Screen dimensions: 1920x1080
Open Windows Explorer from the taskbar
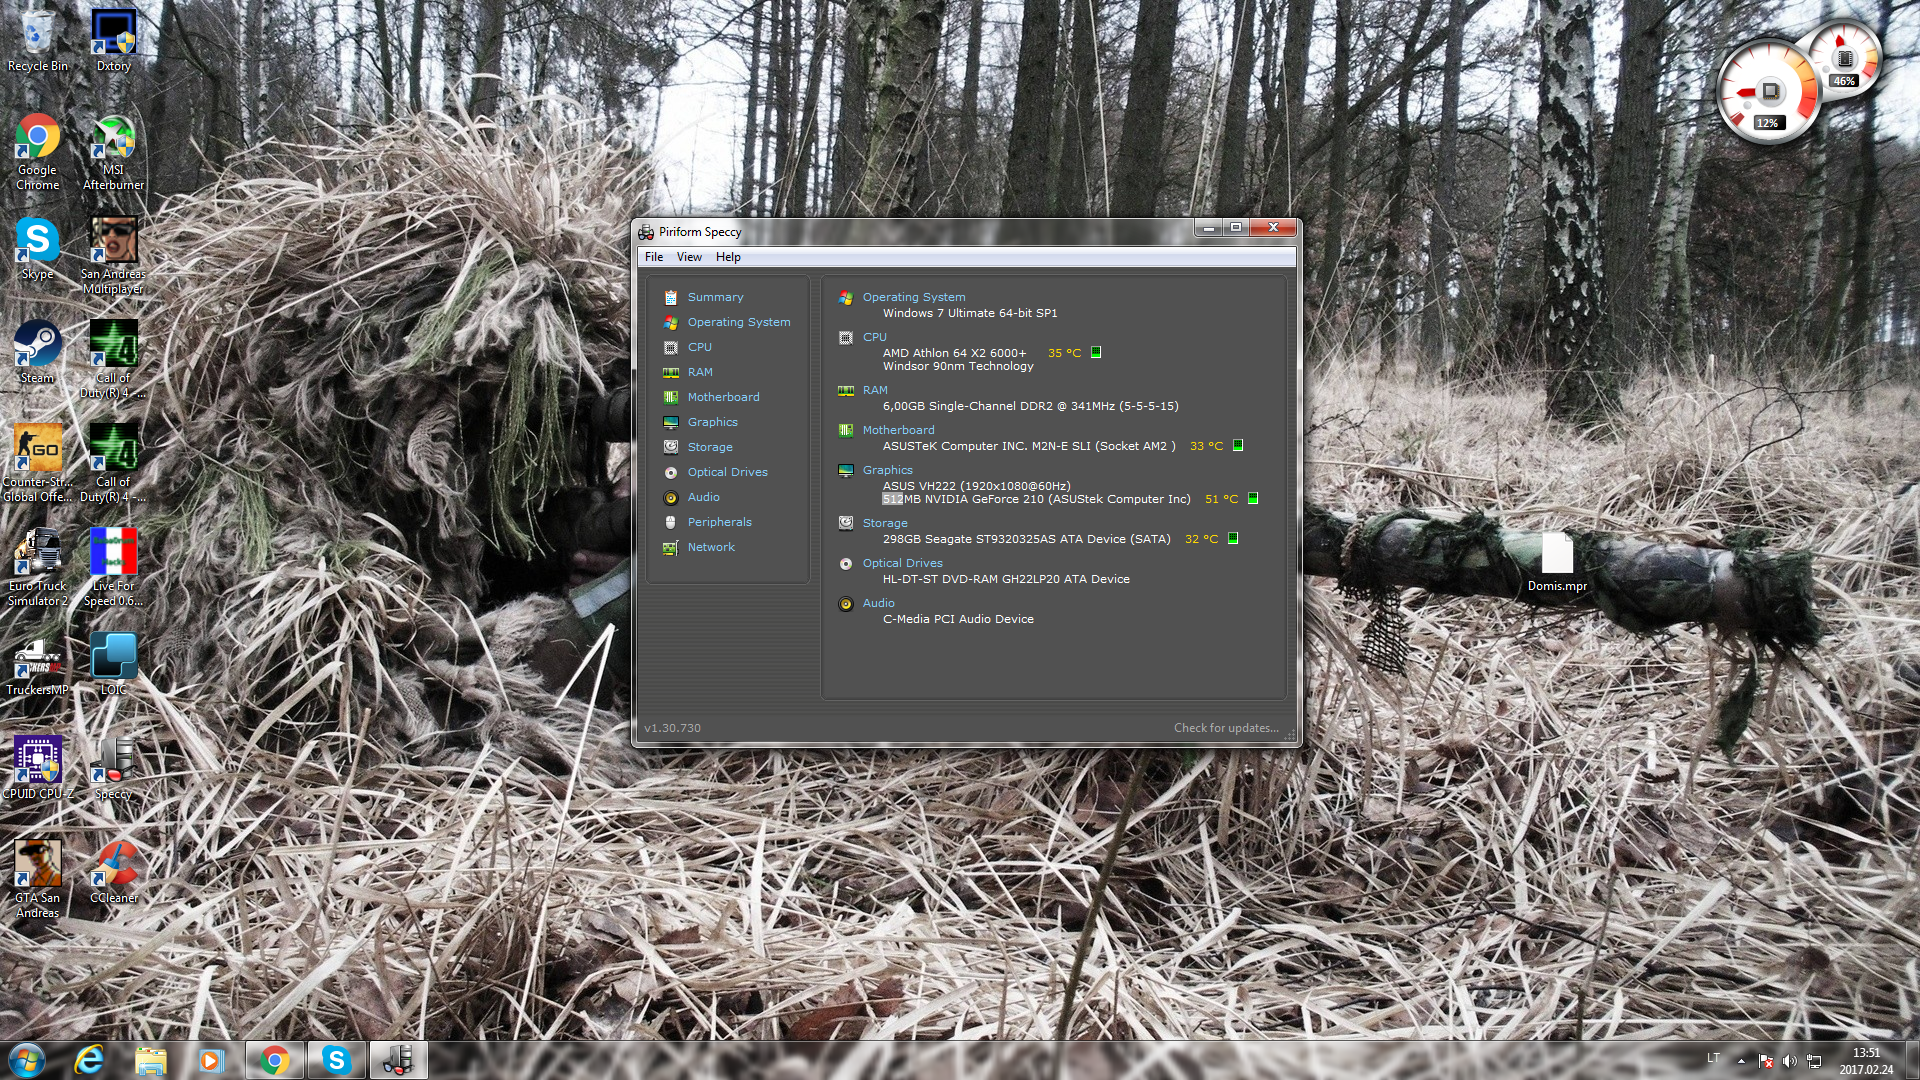[x=150, y=1060]
